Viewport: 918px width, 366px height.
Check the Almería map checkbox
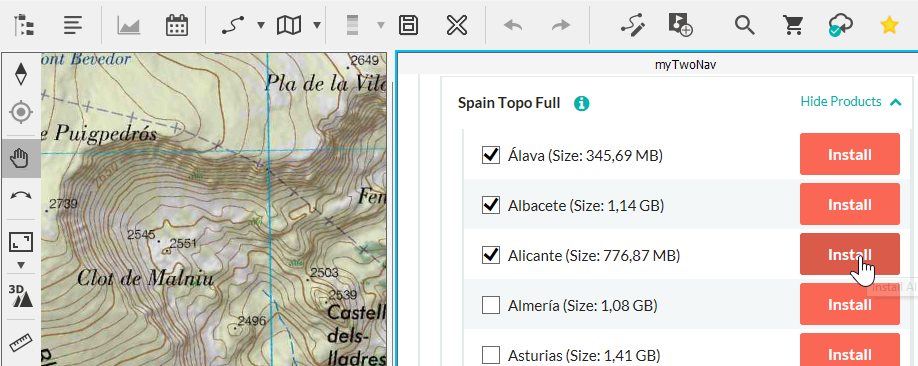coord(491,305)
